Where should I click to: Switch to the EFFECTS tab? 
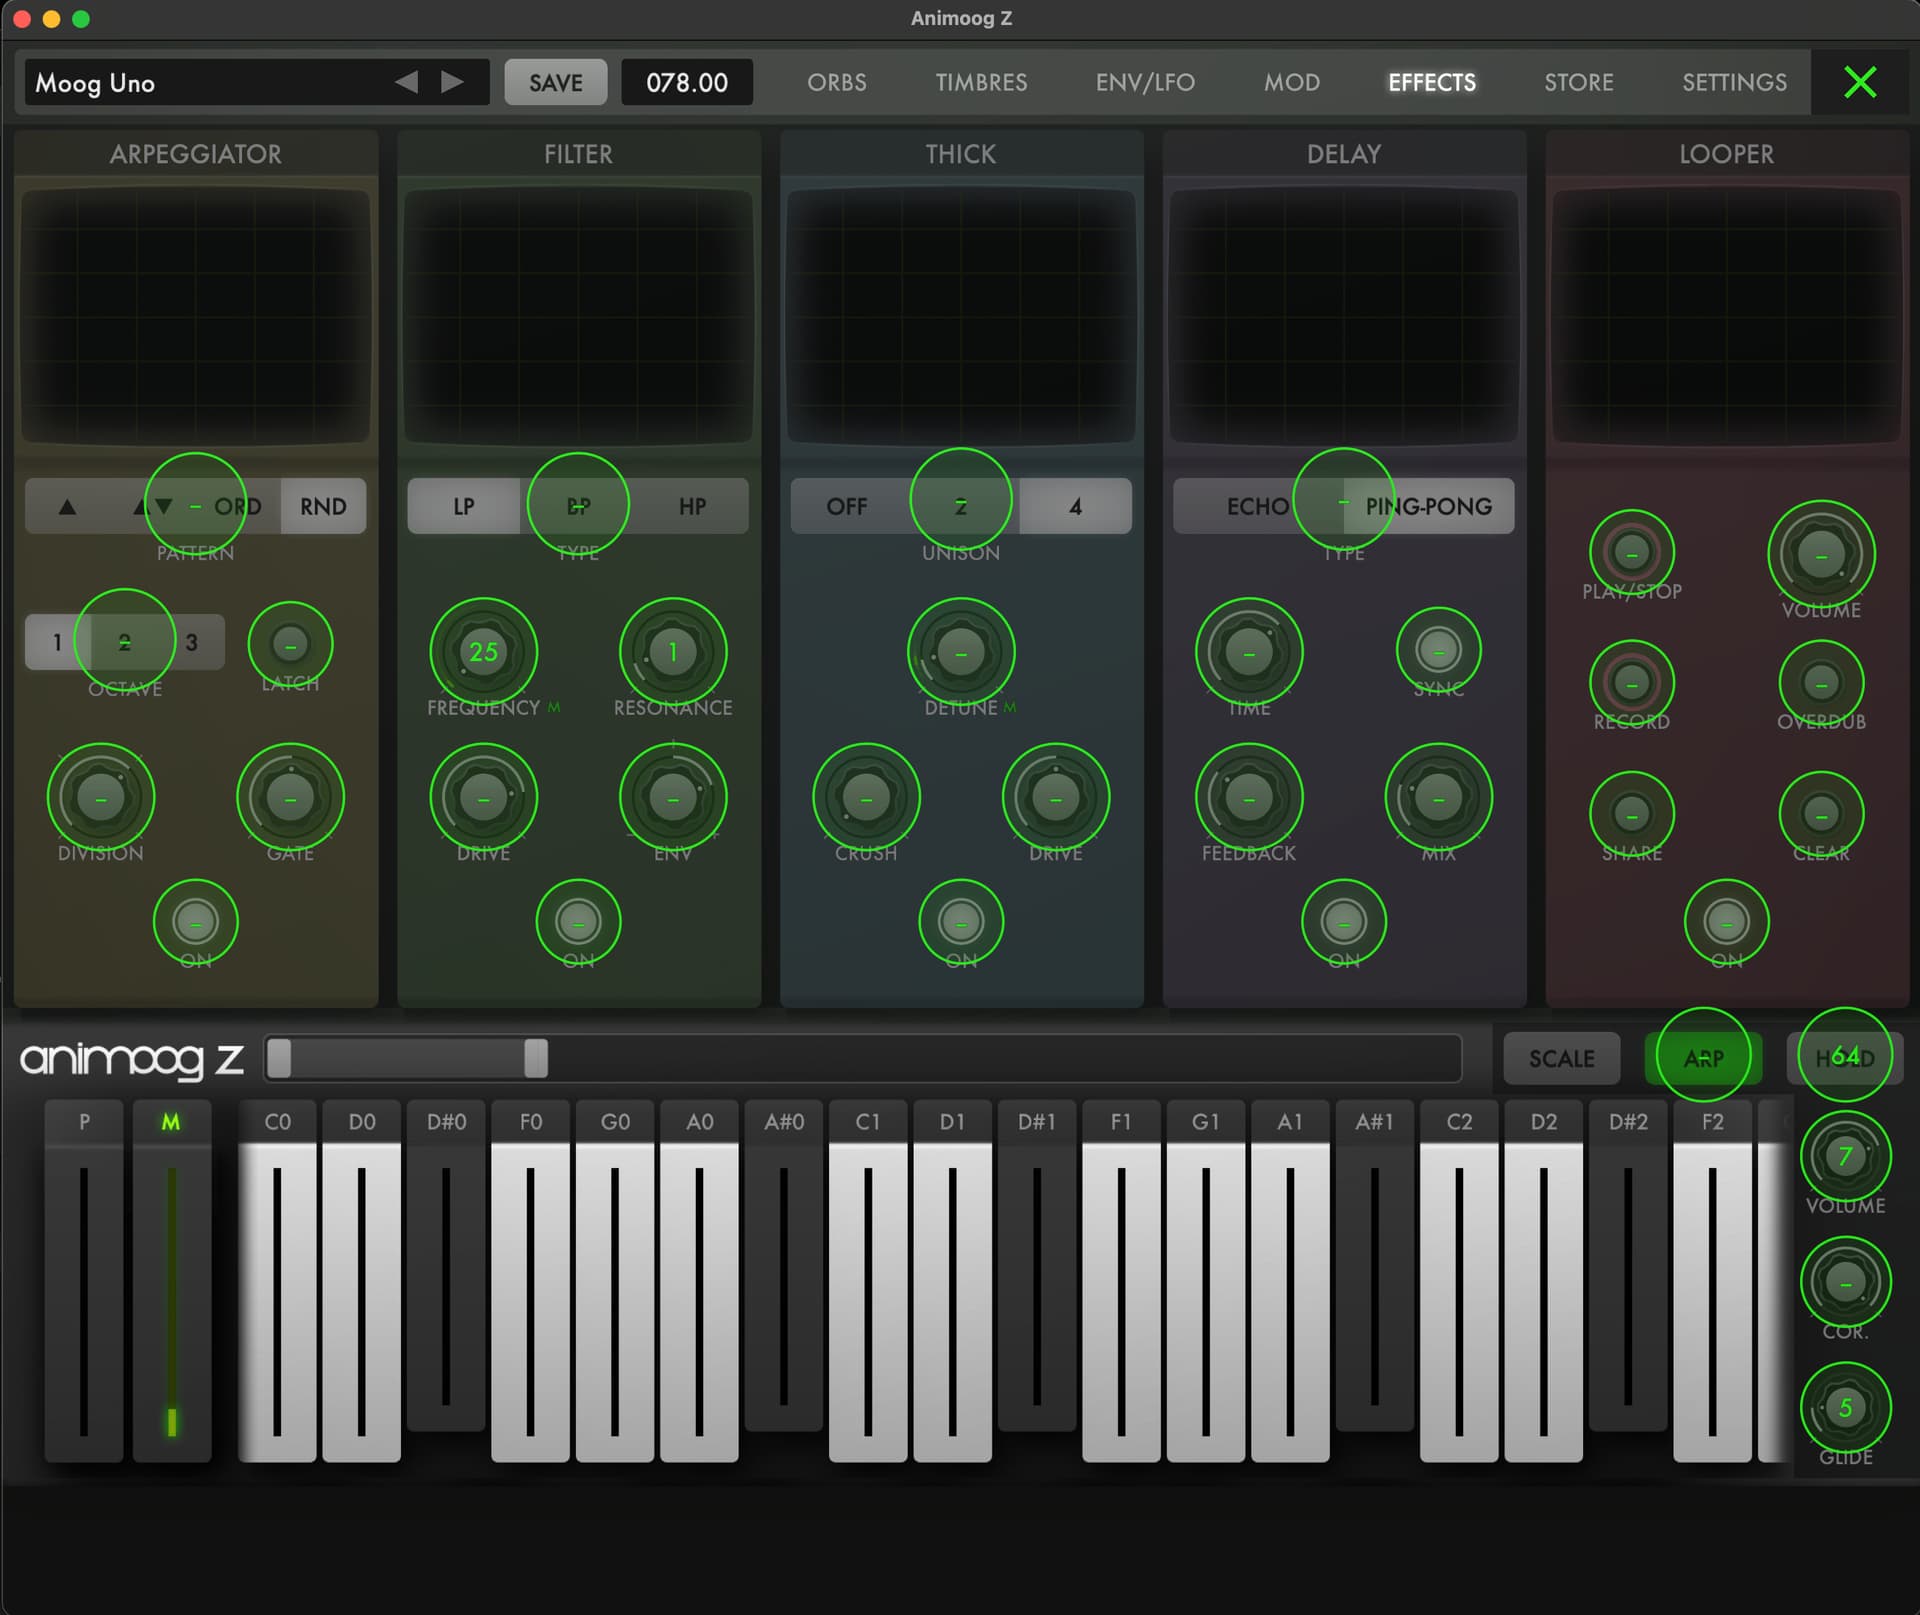(1432, 82)
